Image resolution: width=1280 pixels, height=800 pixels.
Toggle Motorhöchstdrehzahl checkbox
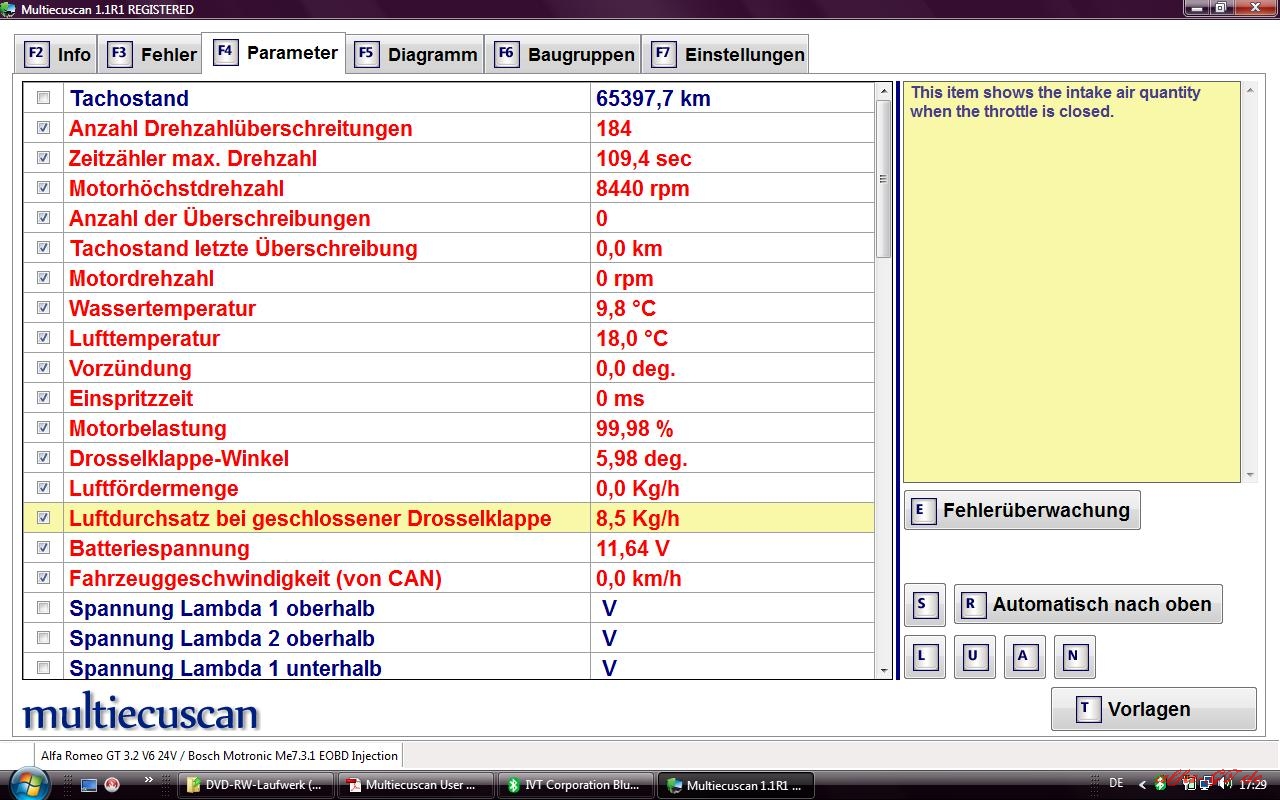[43, 188]
